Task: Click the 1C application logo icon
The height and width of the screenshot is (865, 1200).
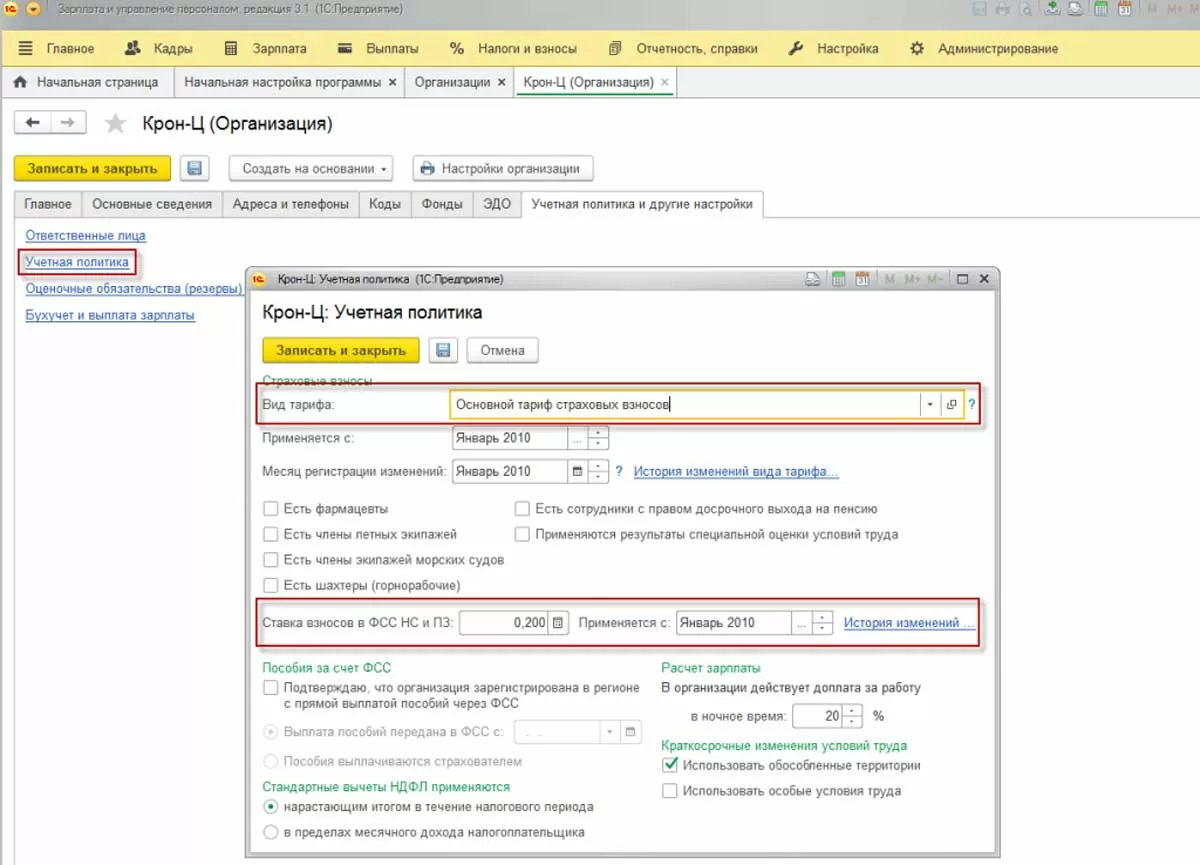Action: [x=10, y=9]
